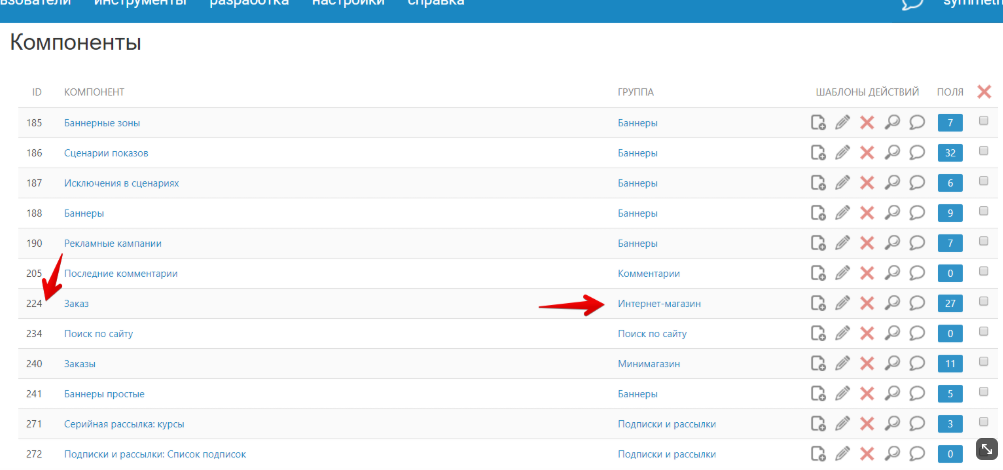
Task: Open group link Комментарии
Action: click(649, 274)
